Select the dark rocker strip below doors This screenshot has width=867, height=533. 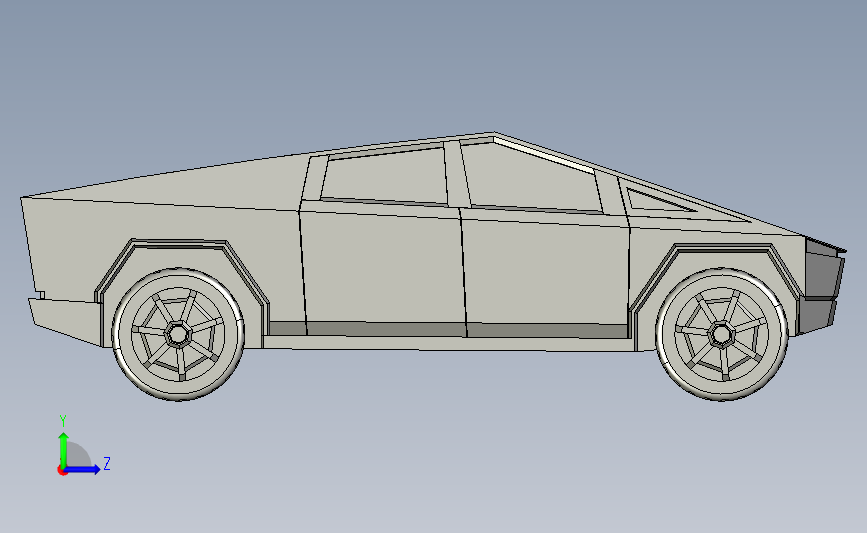[x=448, y=330]
